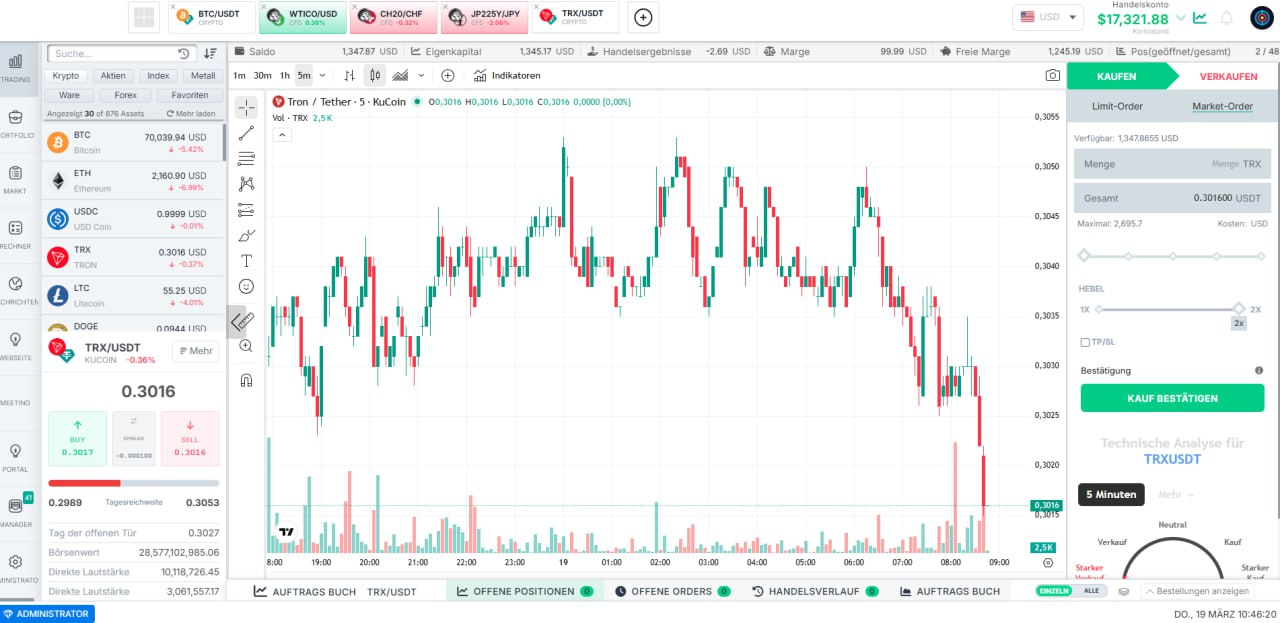Click the red SELL button
Image resolution: width=1280 pixels, height=623 pixels.
[190, 438]
